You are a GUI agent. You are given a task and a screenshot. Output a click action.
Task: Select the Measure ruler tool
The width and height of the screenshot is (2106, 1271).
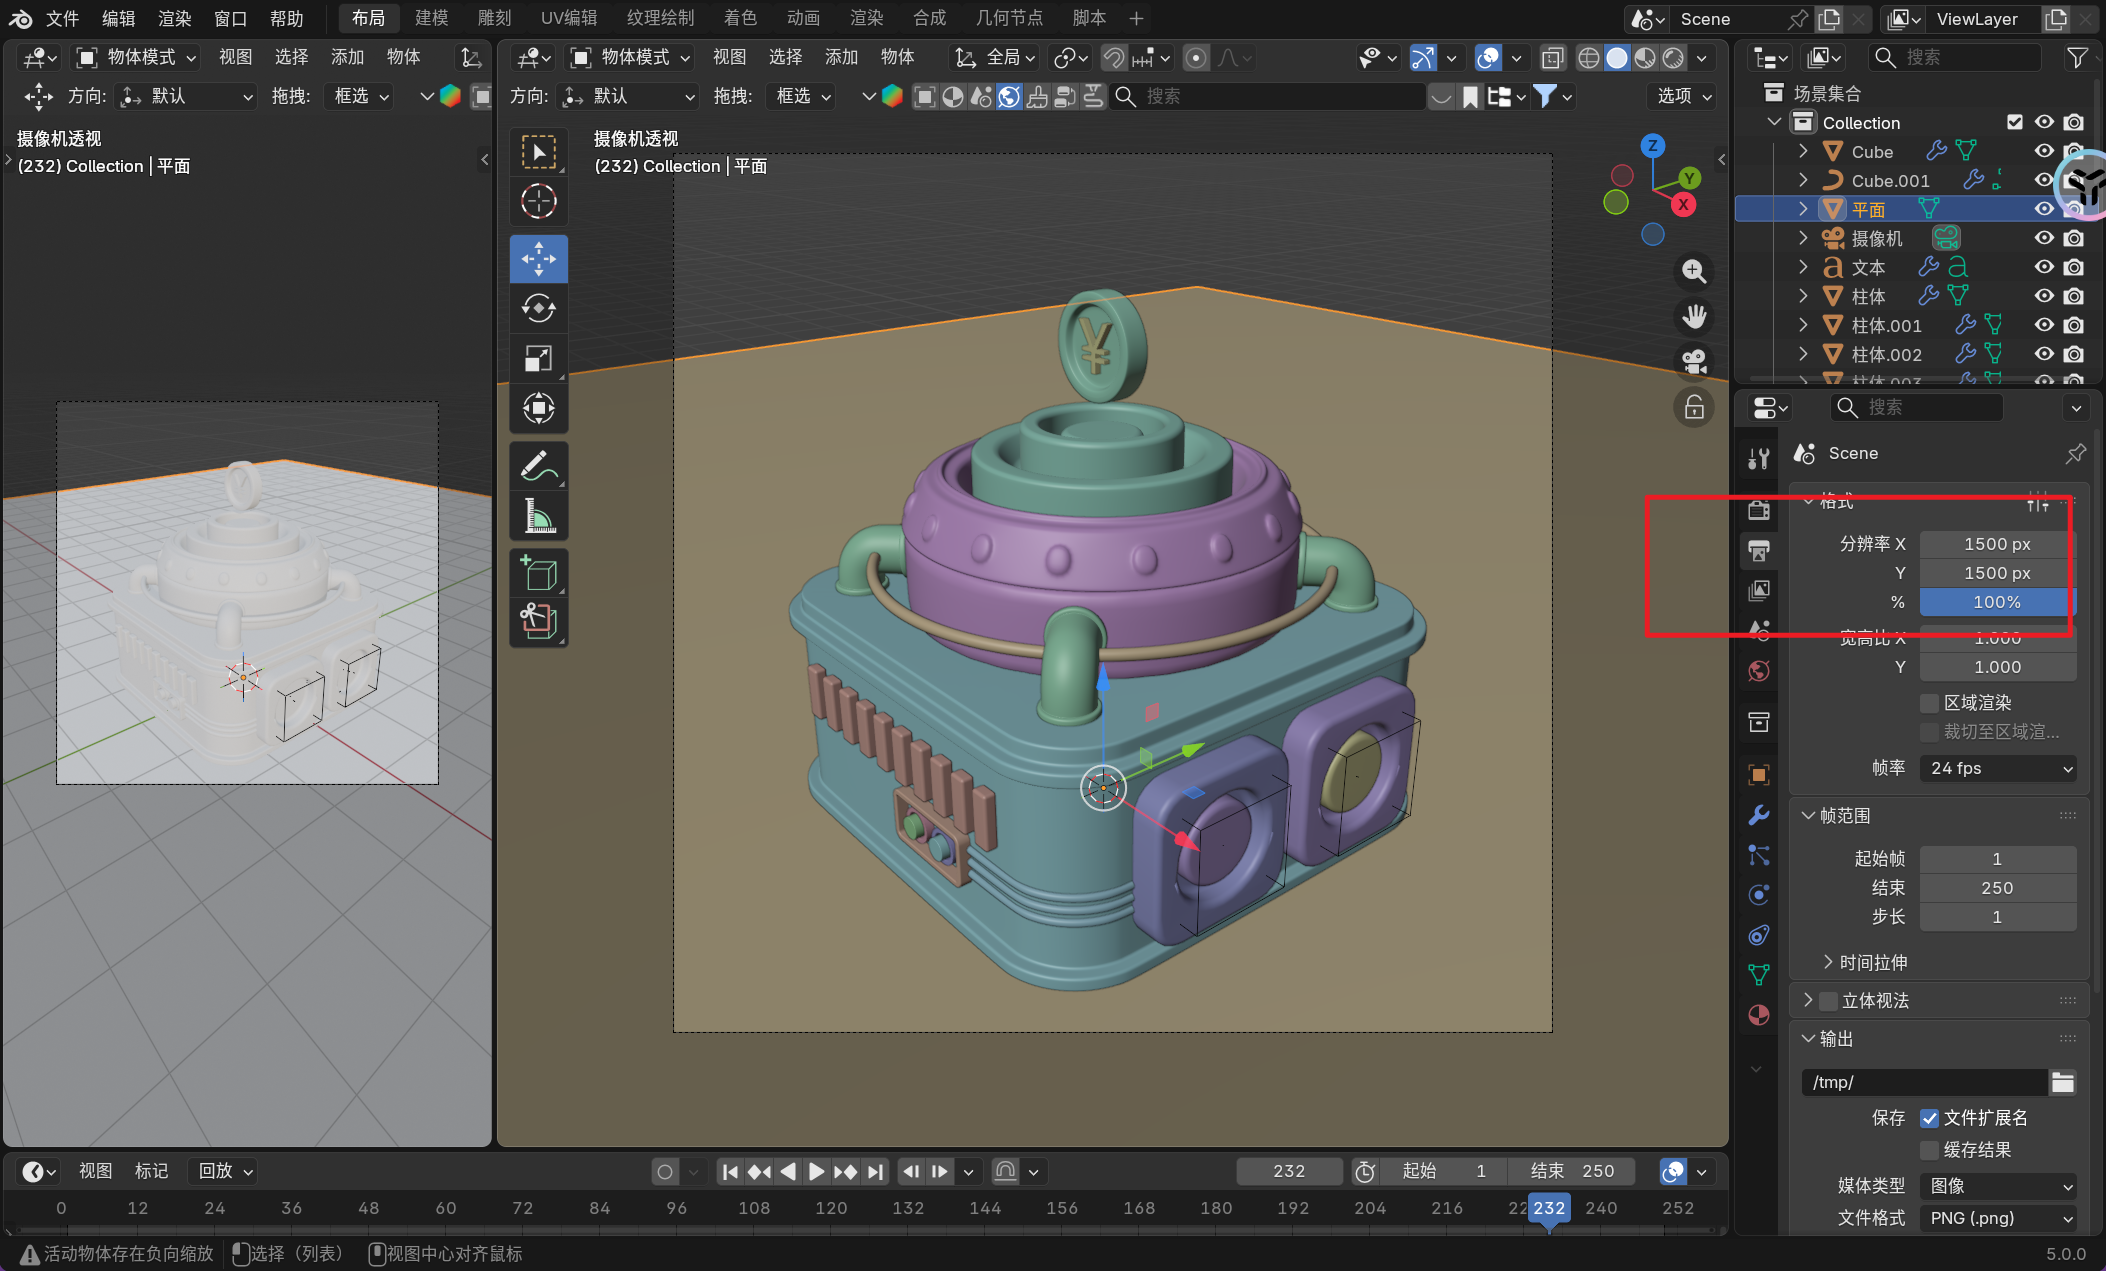pos(538,517)
